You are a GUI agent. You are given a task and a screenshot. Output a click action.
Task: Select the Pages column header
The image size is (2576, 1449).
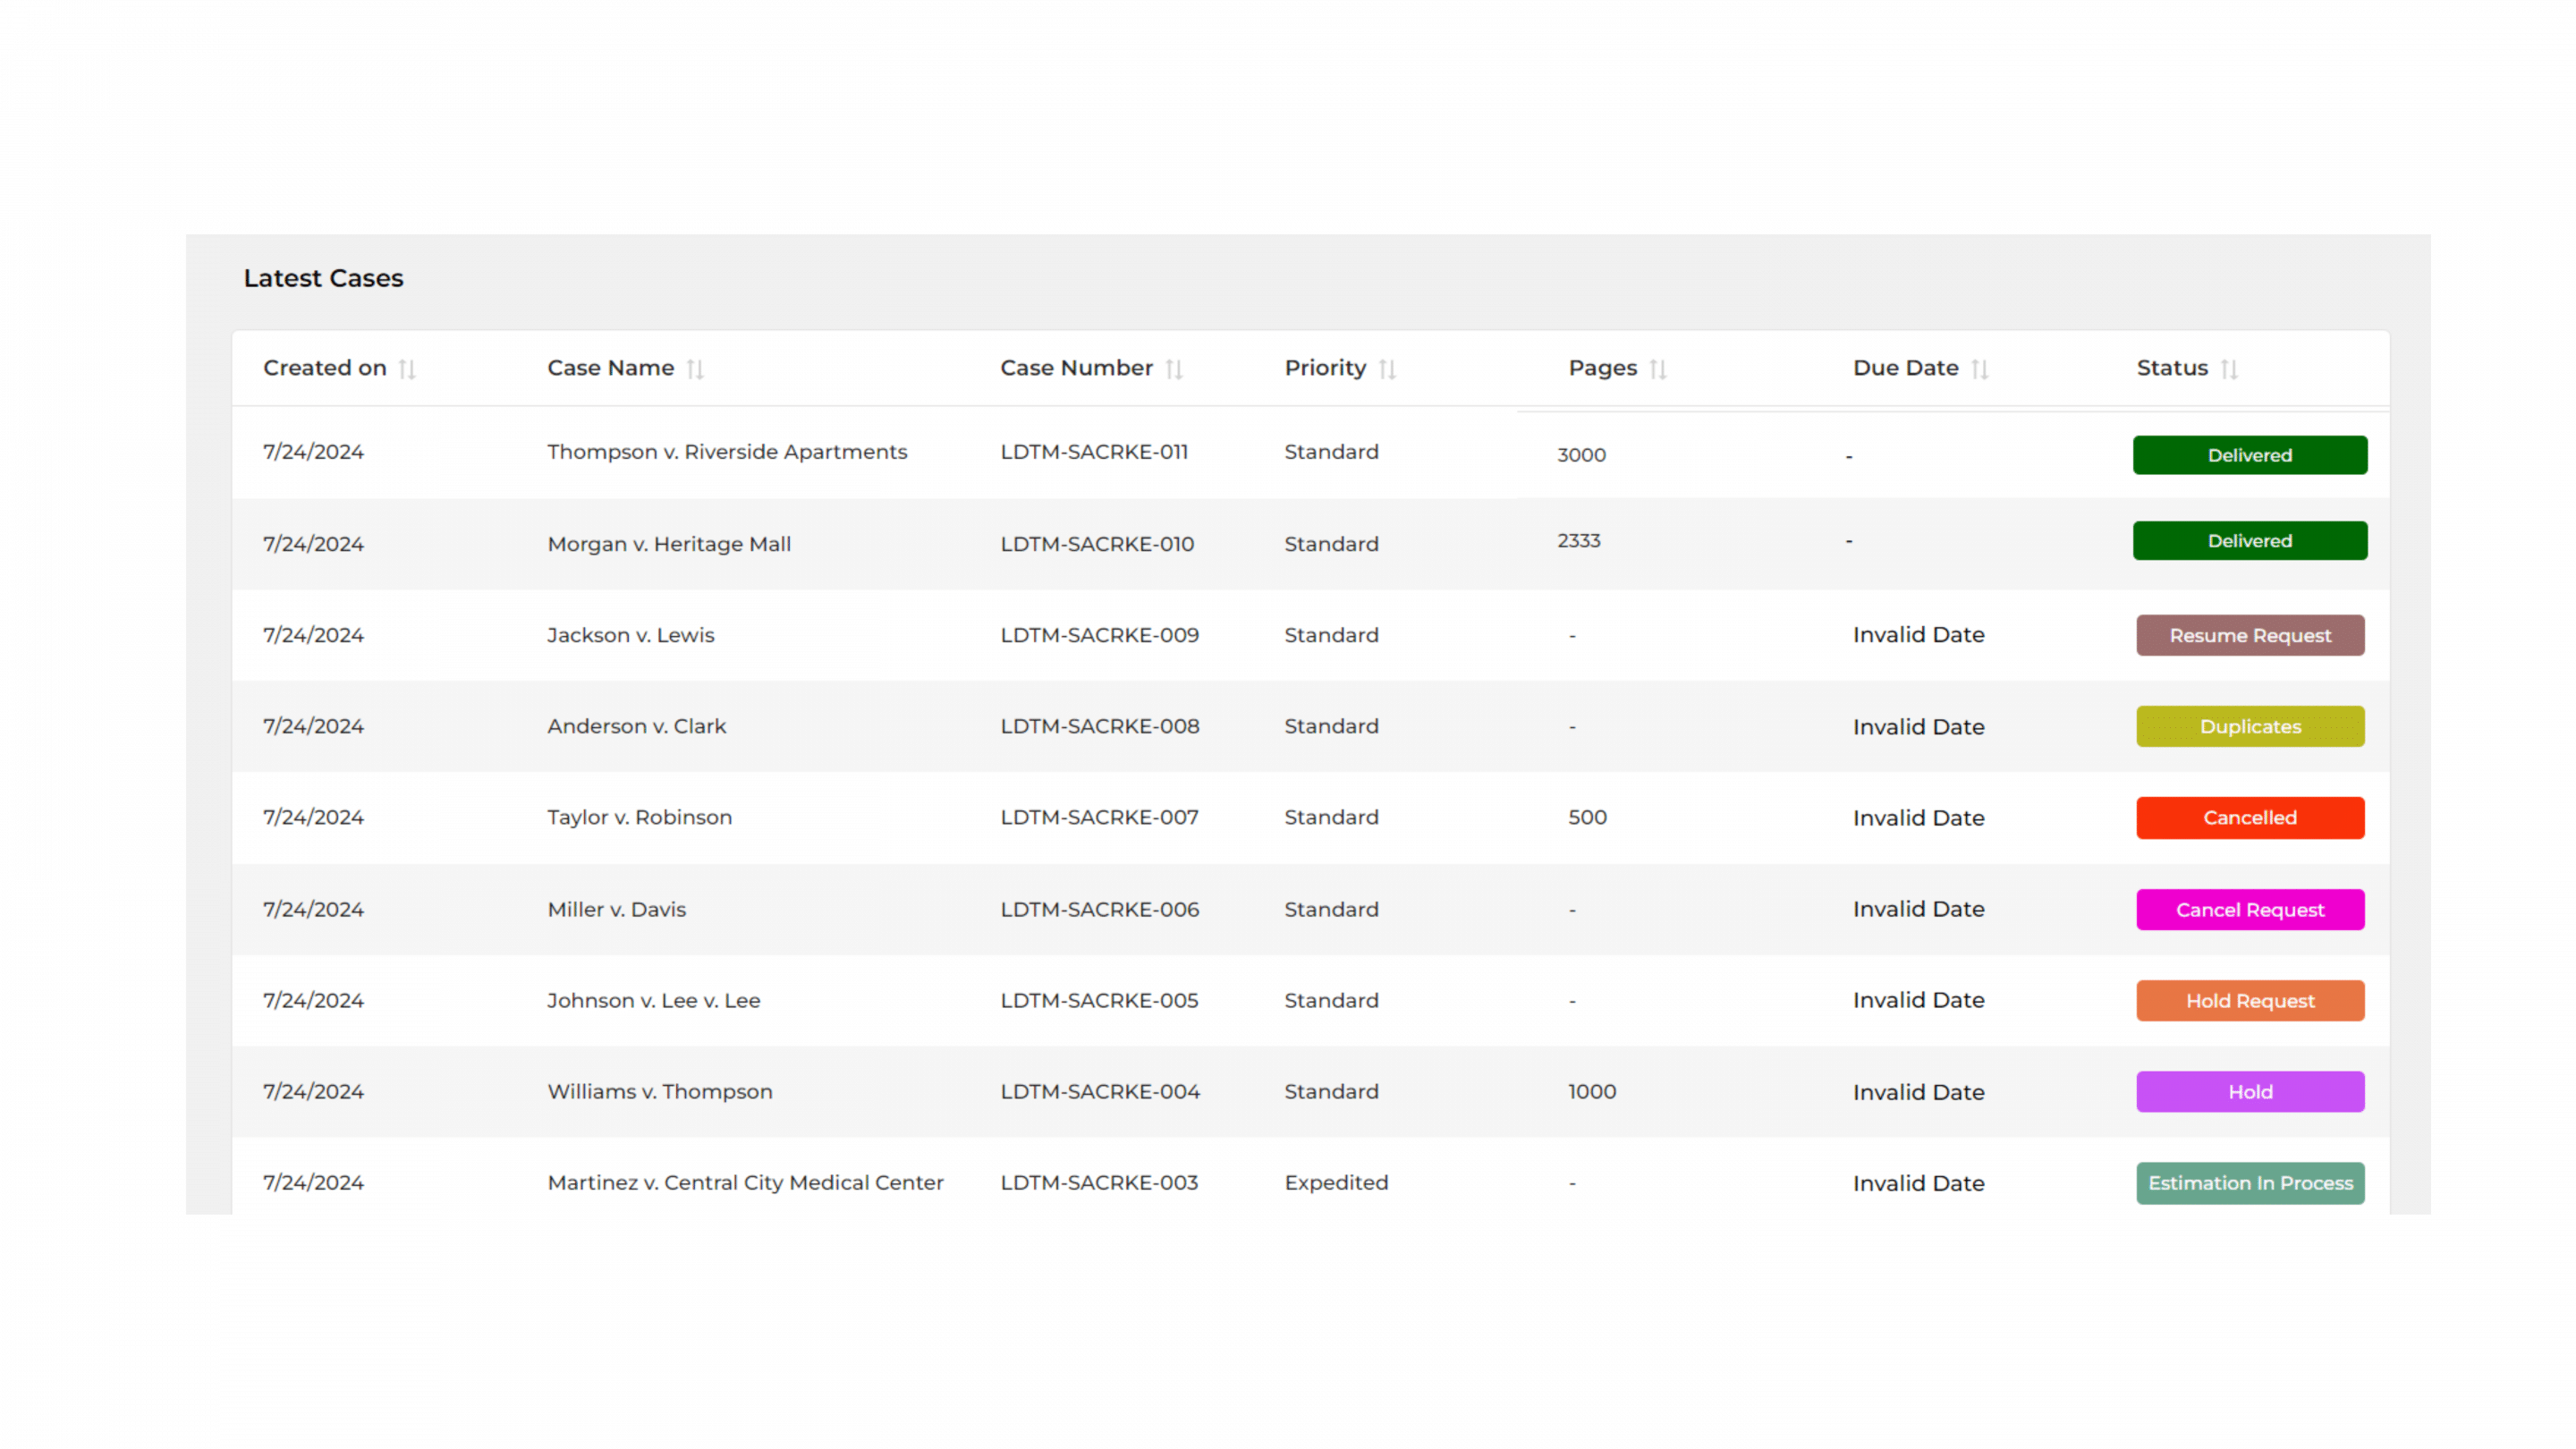(x=1603, y=368)
